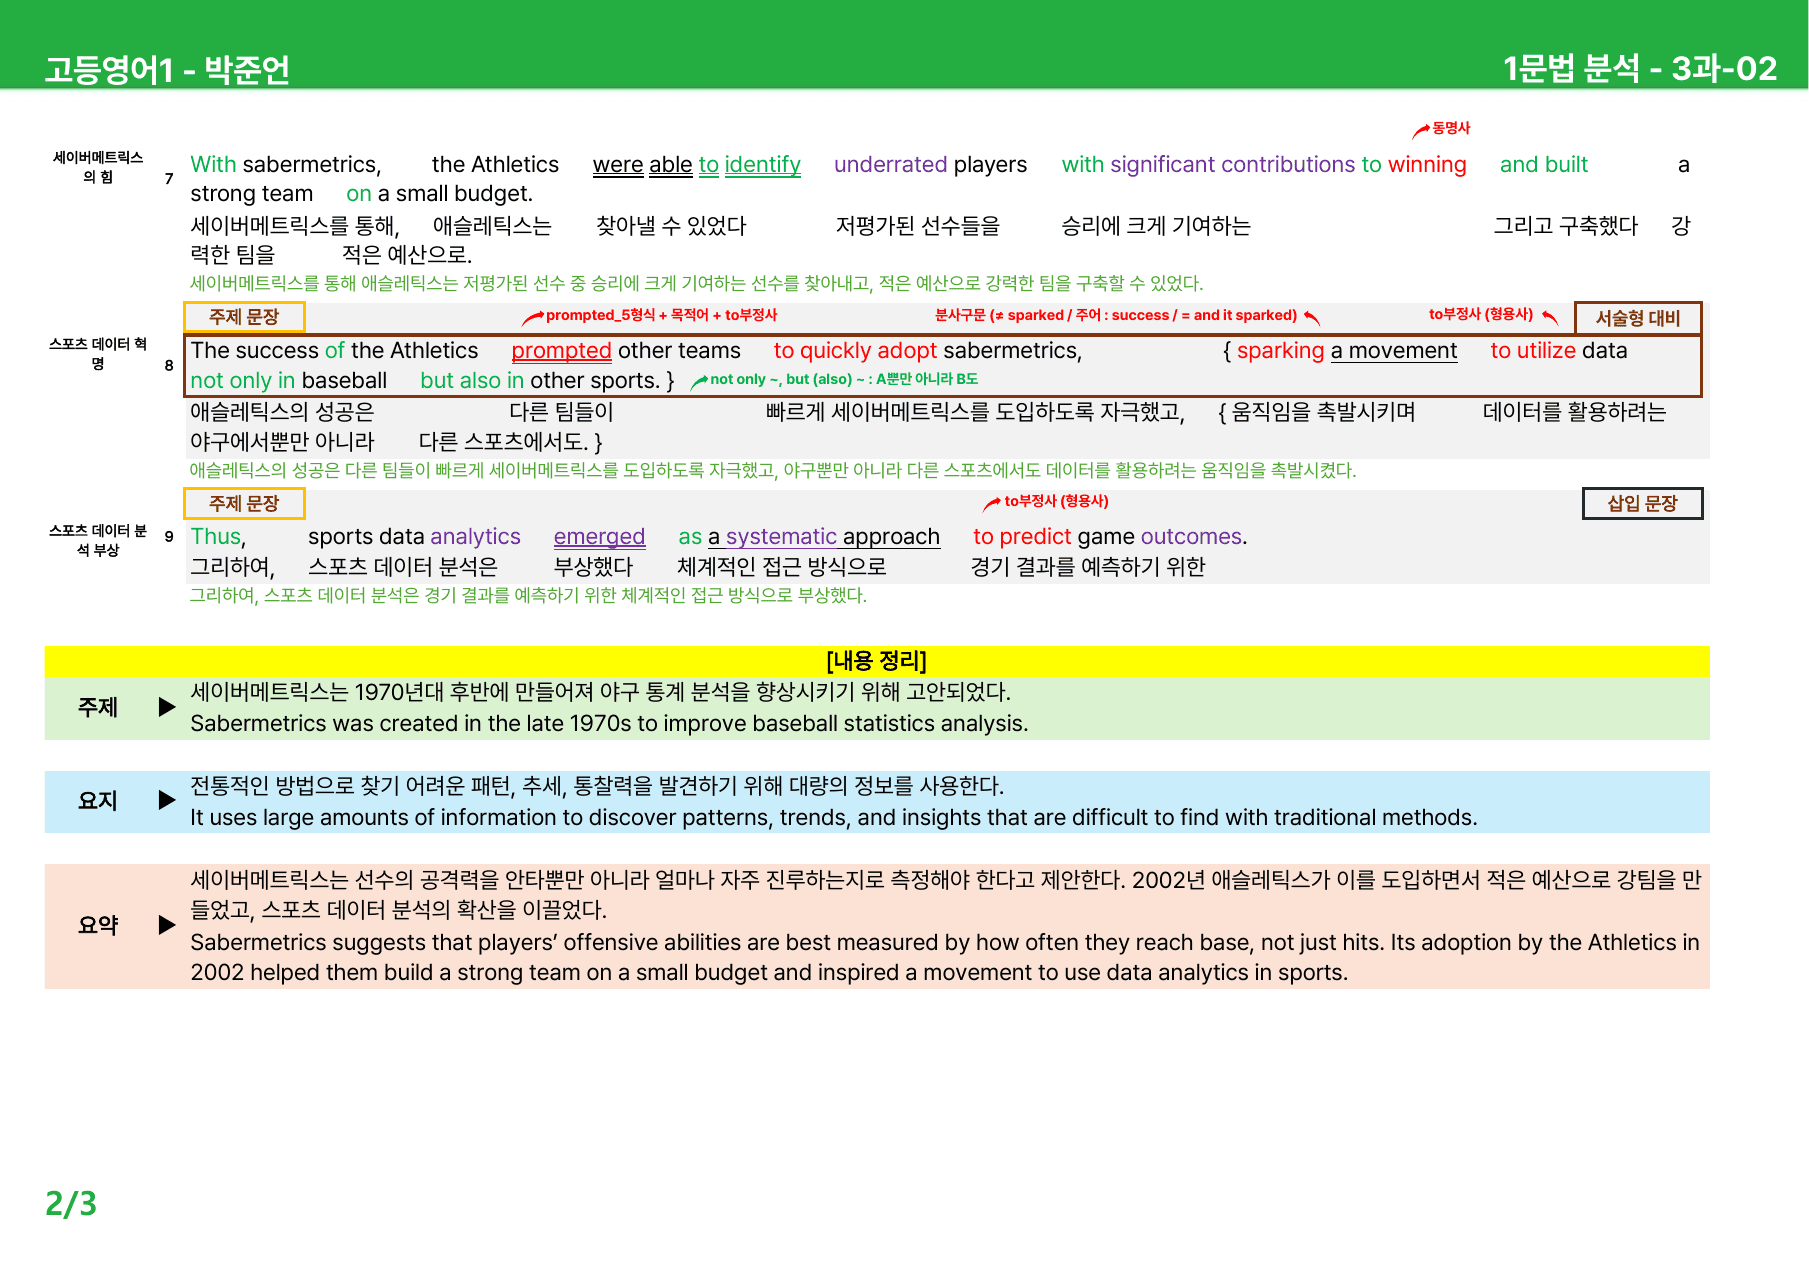Click the 'not only ~, but (also) ~' annotation
Screen dimensions: 1809x1279
(x=844, y=379)
